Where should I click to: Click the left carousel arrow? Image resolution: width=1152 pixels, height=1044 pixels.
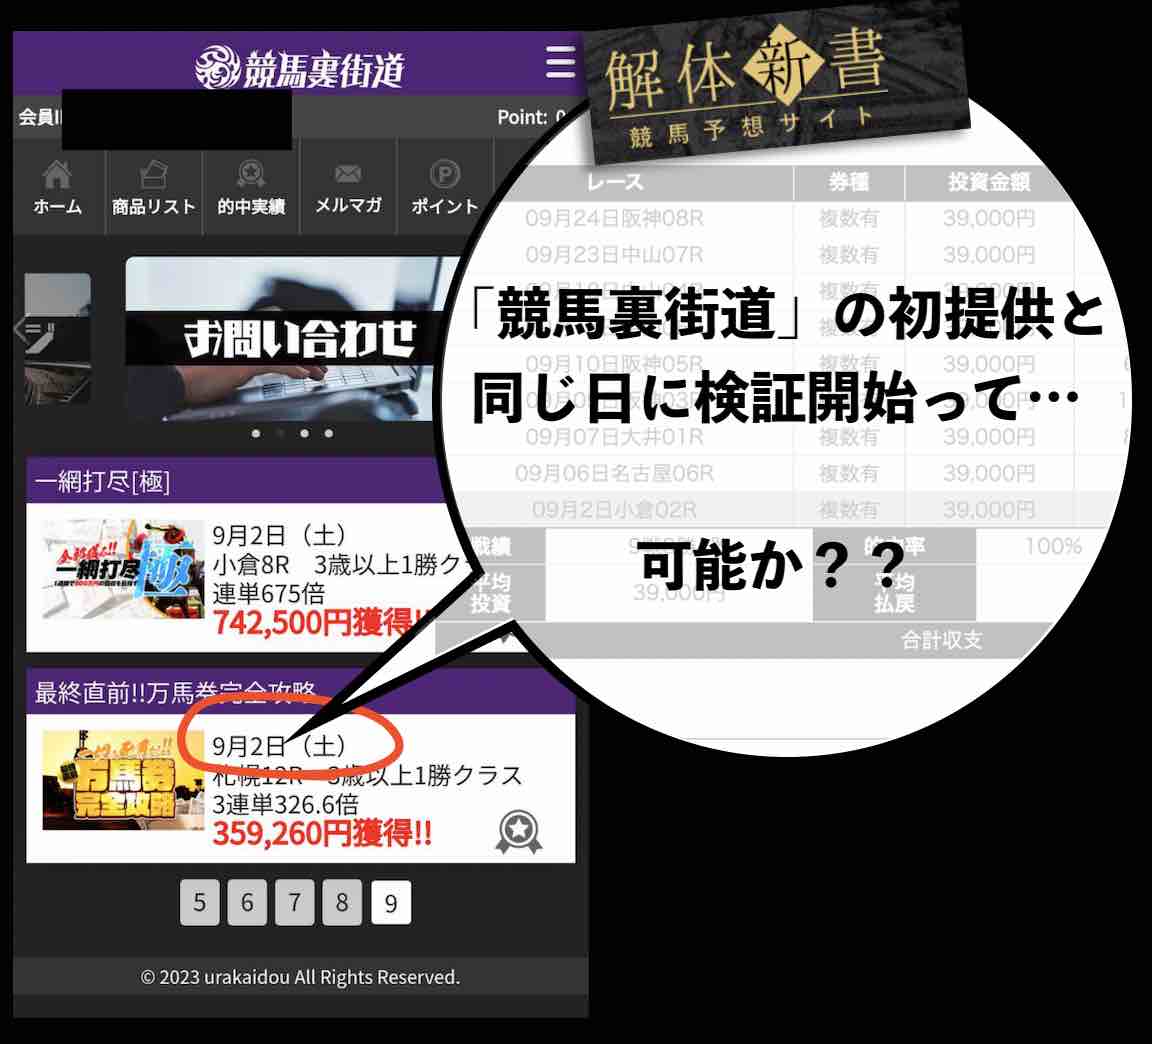point(23,330)
